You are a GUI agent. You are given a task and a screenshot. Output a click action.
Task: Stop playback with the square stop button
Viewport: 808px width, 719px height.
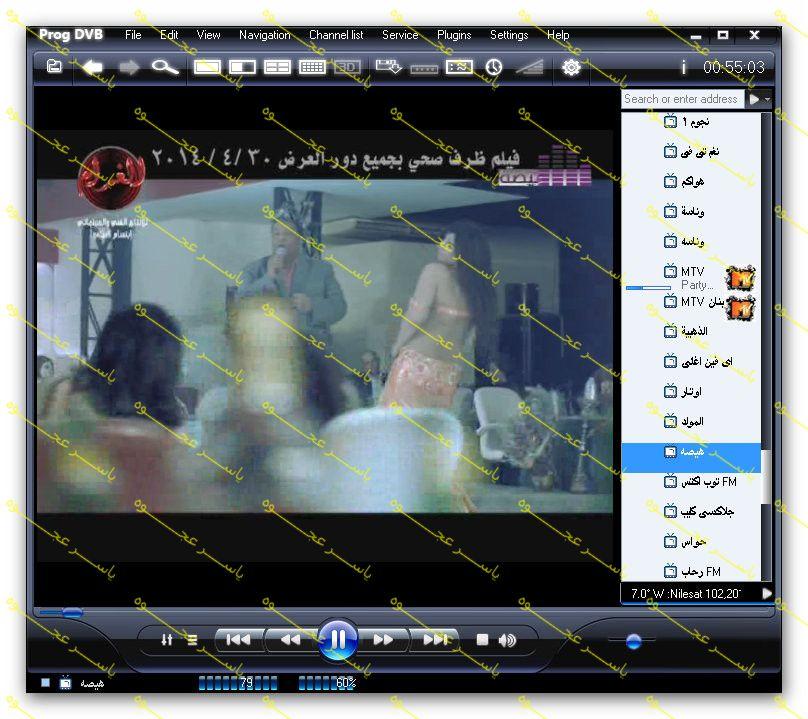(x=482, y=640)
